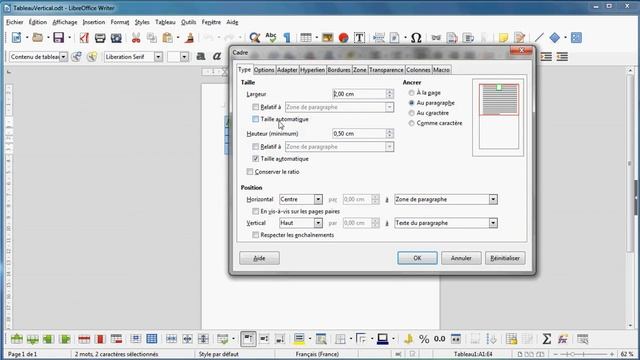Open a file with the folder icon
This screenshot has width=640, height=360.
pos(38,38)
